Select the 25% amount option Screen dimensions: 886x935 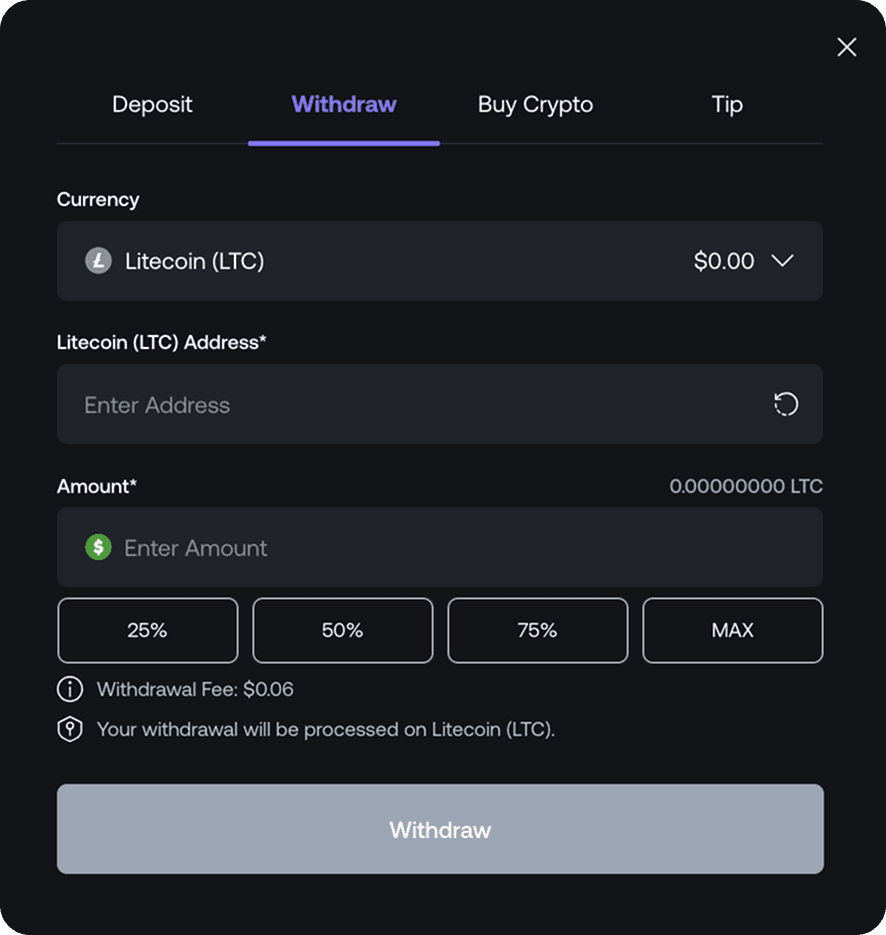point(147,630)
